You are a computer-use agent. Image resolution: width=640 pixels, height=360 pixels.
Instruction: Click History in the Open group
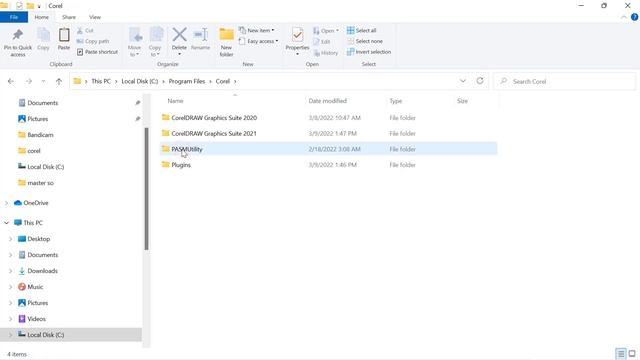coord(326,53)
